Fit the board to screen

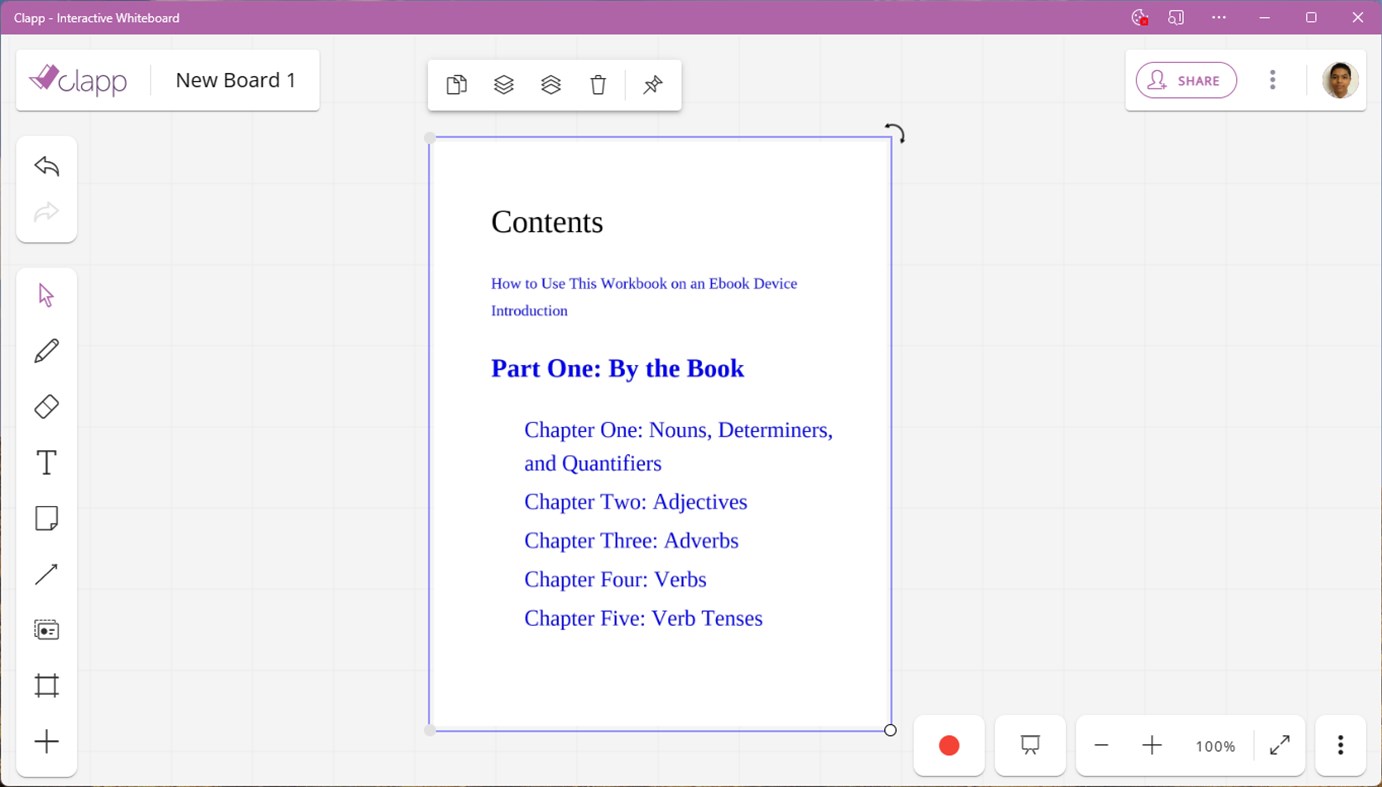click(1279, 745)
